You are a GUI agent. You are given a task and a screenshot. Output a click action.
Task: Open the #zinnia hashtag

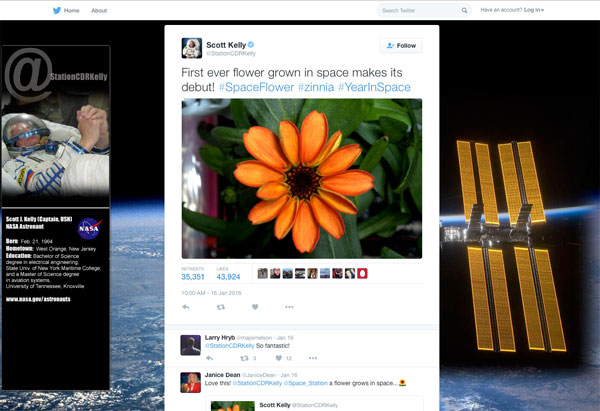(316, 87)
